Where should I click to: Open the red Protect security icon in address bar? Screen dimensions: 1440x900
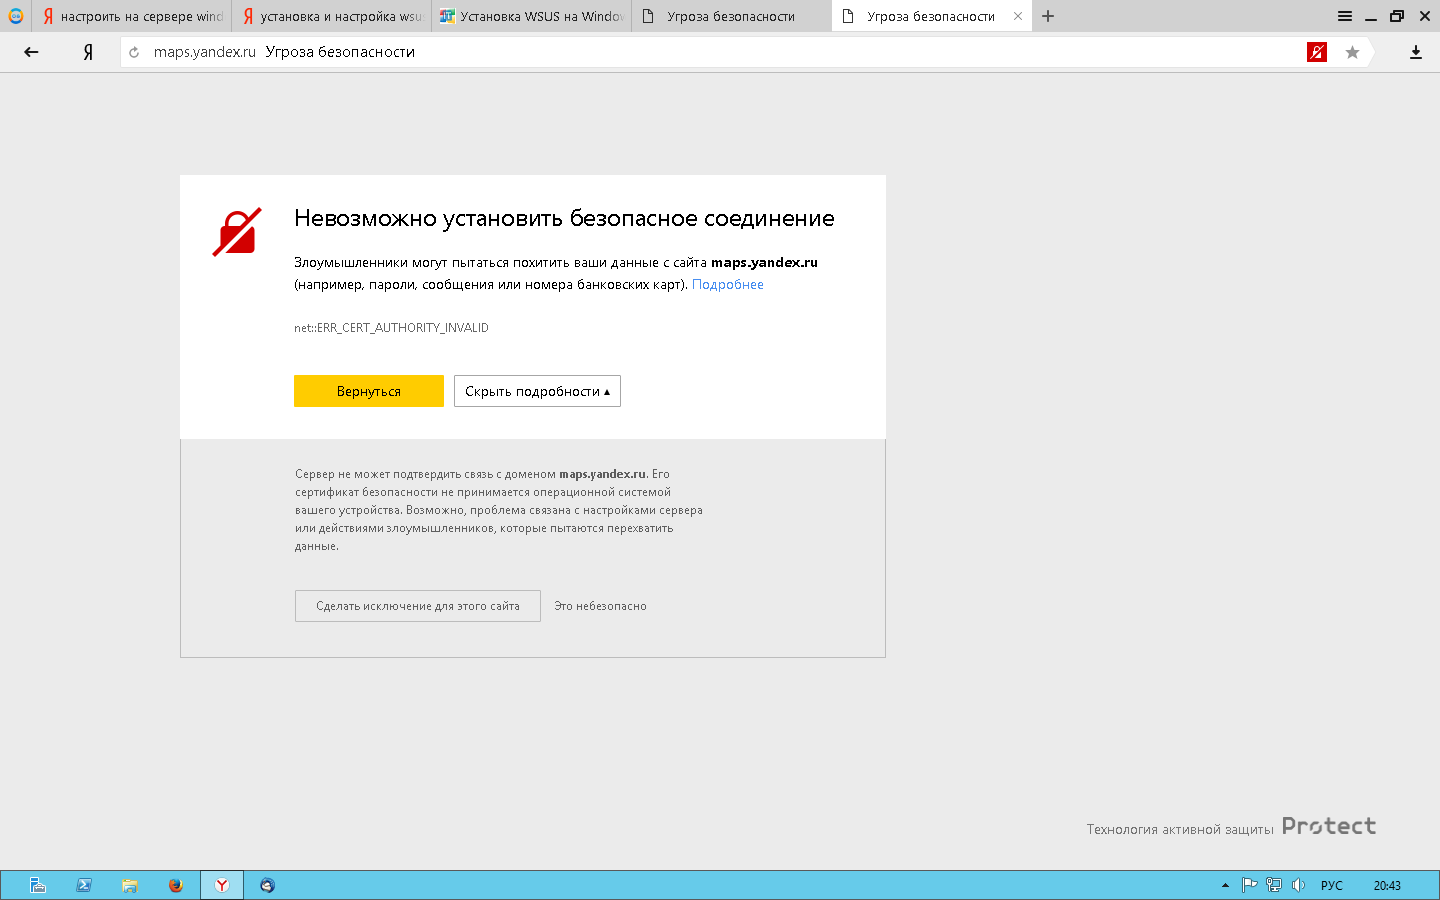1317,52
